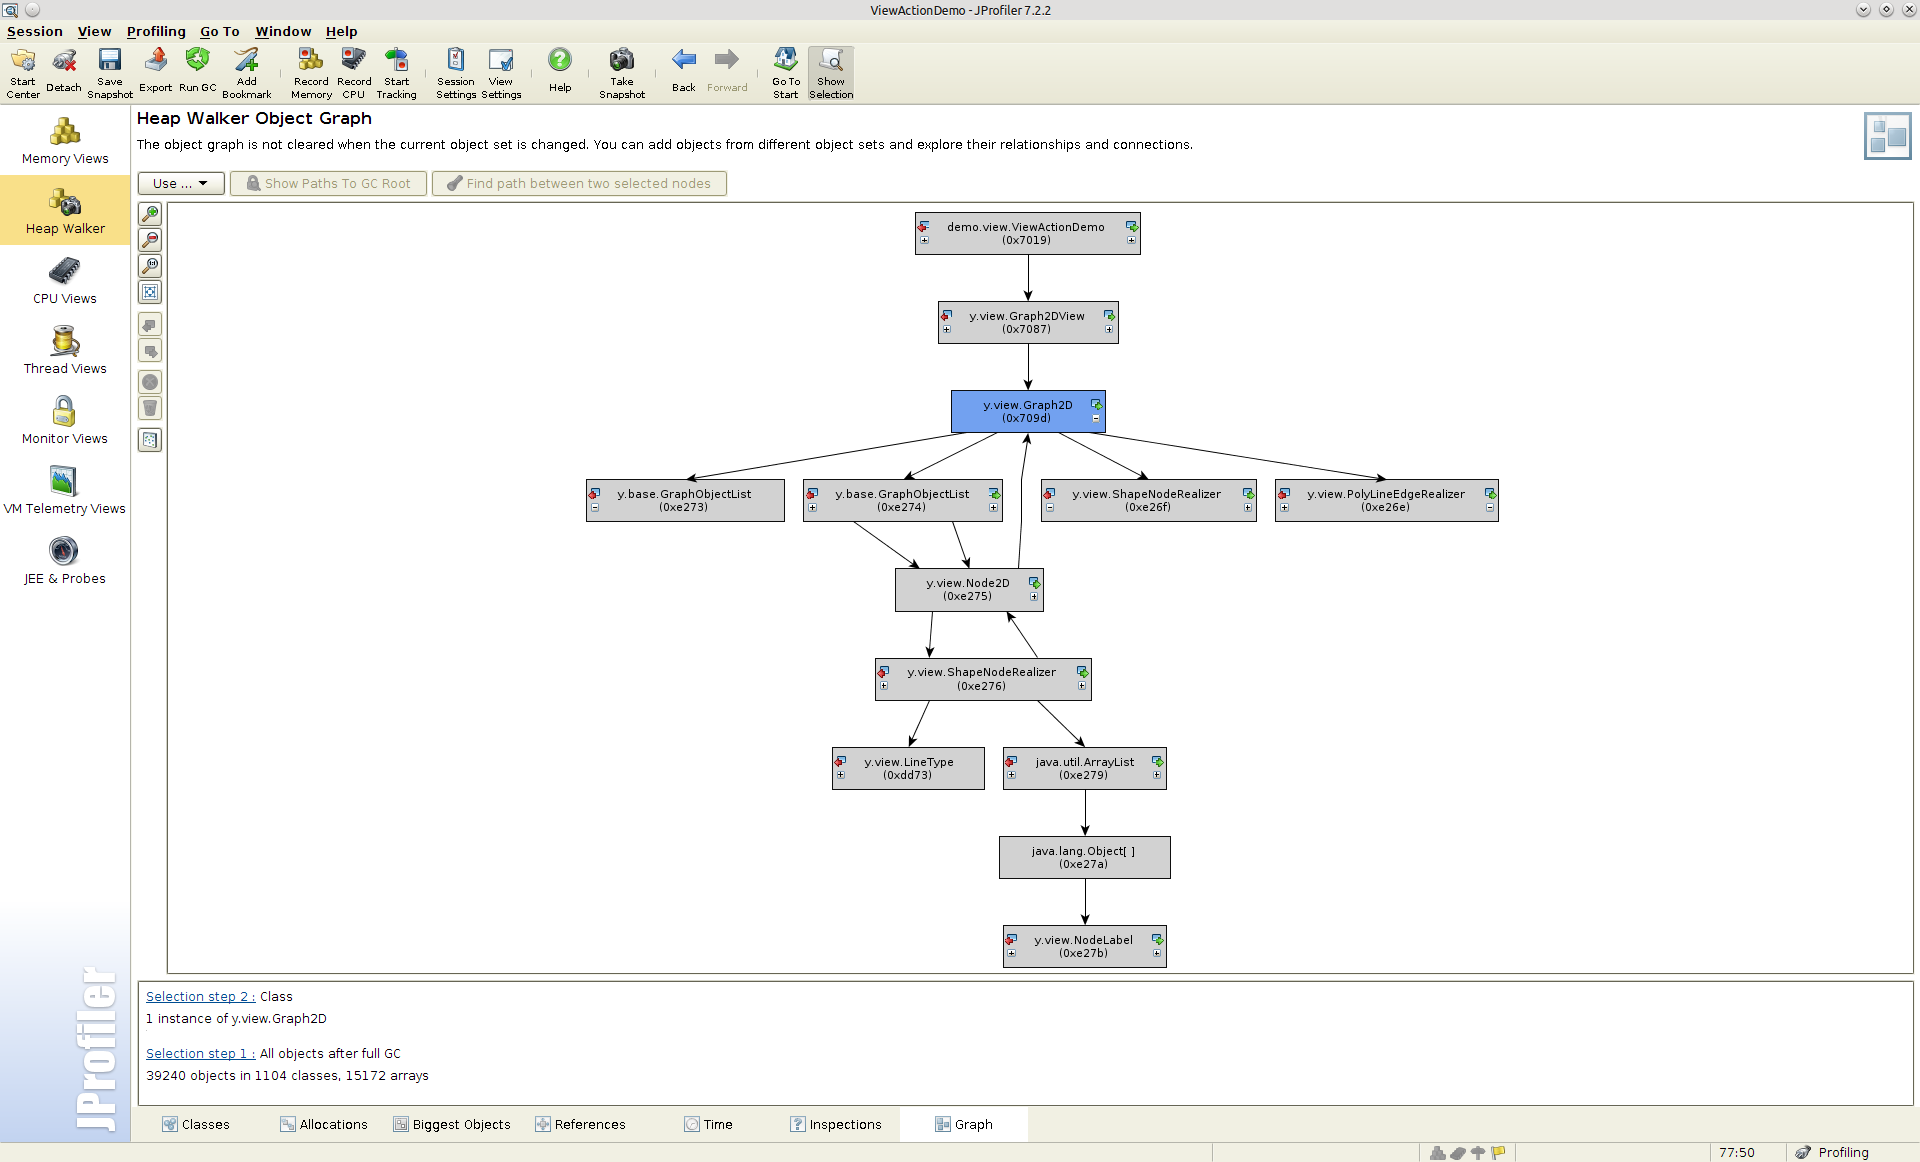Select the Heap Walker view
This screenshot has height=1162, width=1920.
pyautogui.click(x=65, y=211)
